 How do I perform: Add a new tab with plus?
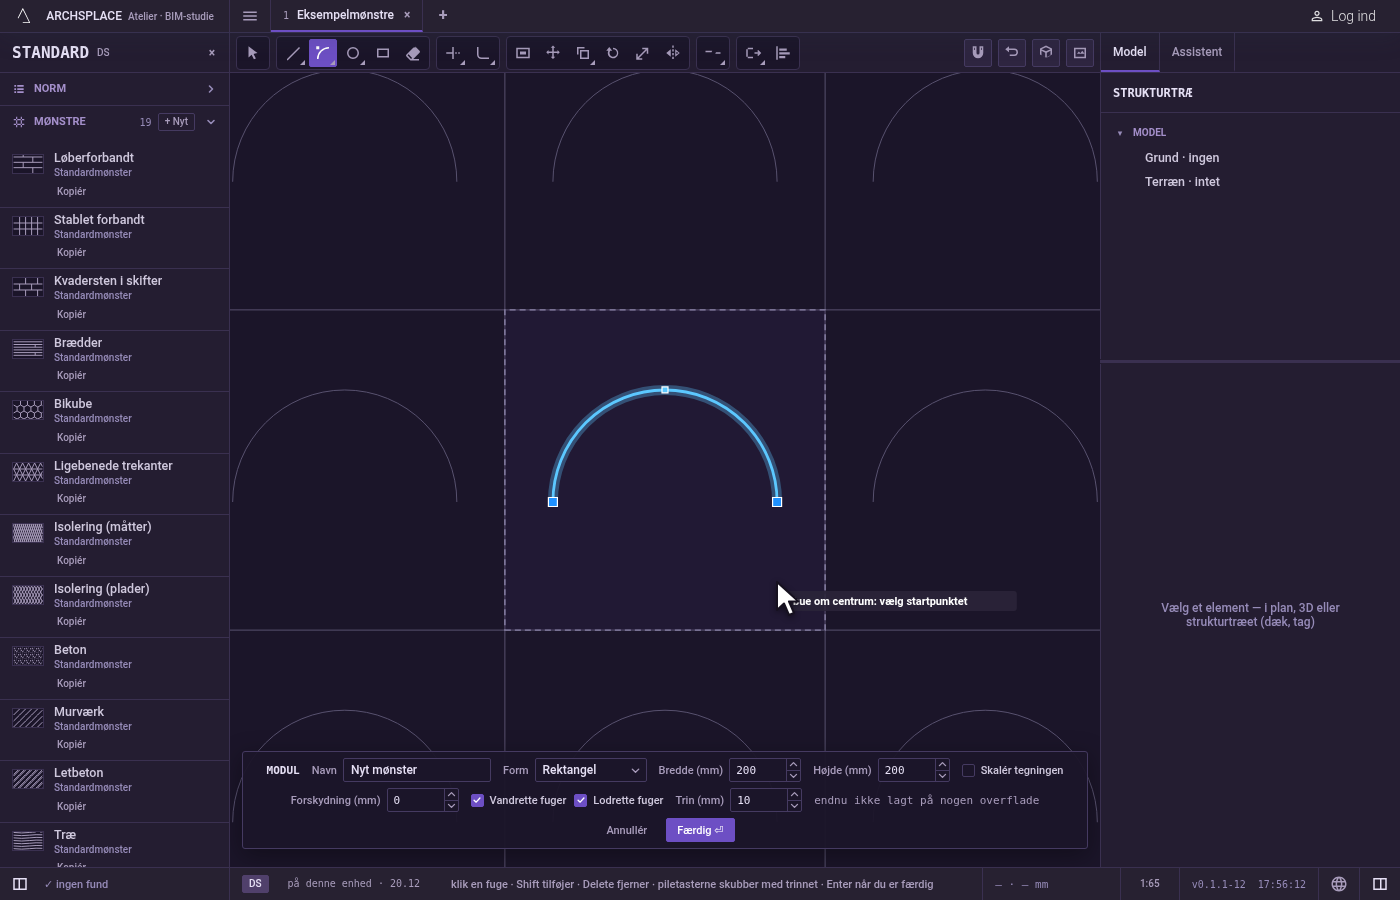click(x=443, y=15)
